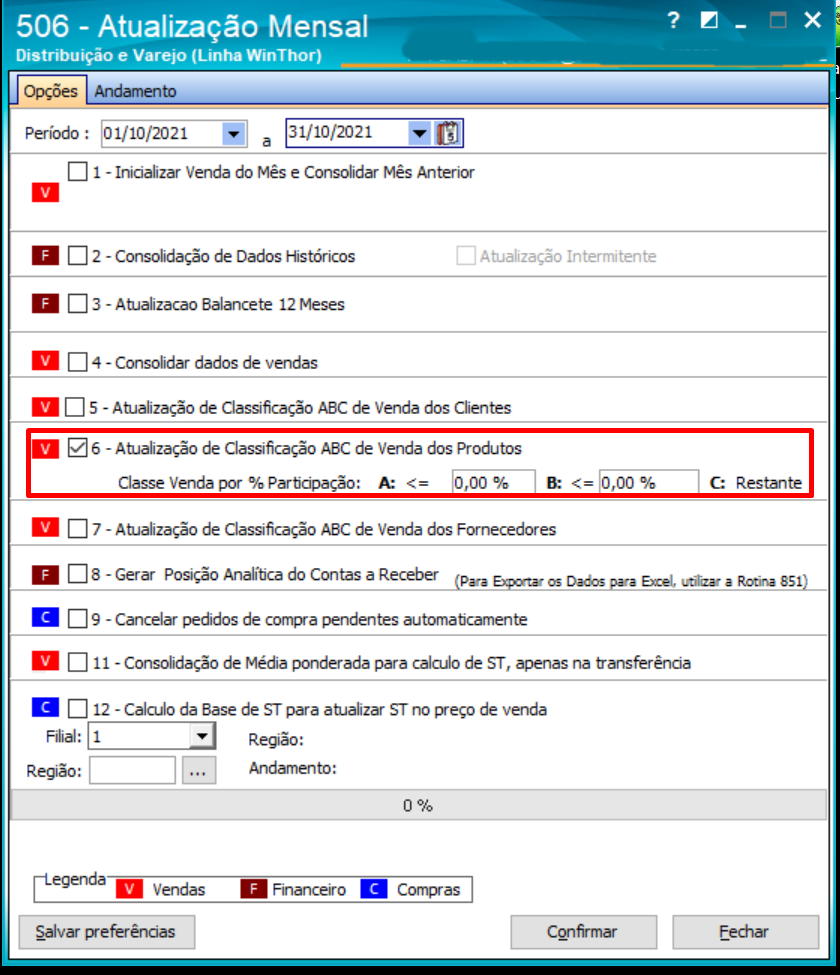Open the start date 01/10/2021 dropdown arrow
Screen dimensions: 840x975
[234, 134]
